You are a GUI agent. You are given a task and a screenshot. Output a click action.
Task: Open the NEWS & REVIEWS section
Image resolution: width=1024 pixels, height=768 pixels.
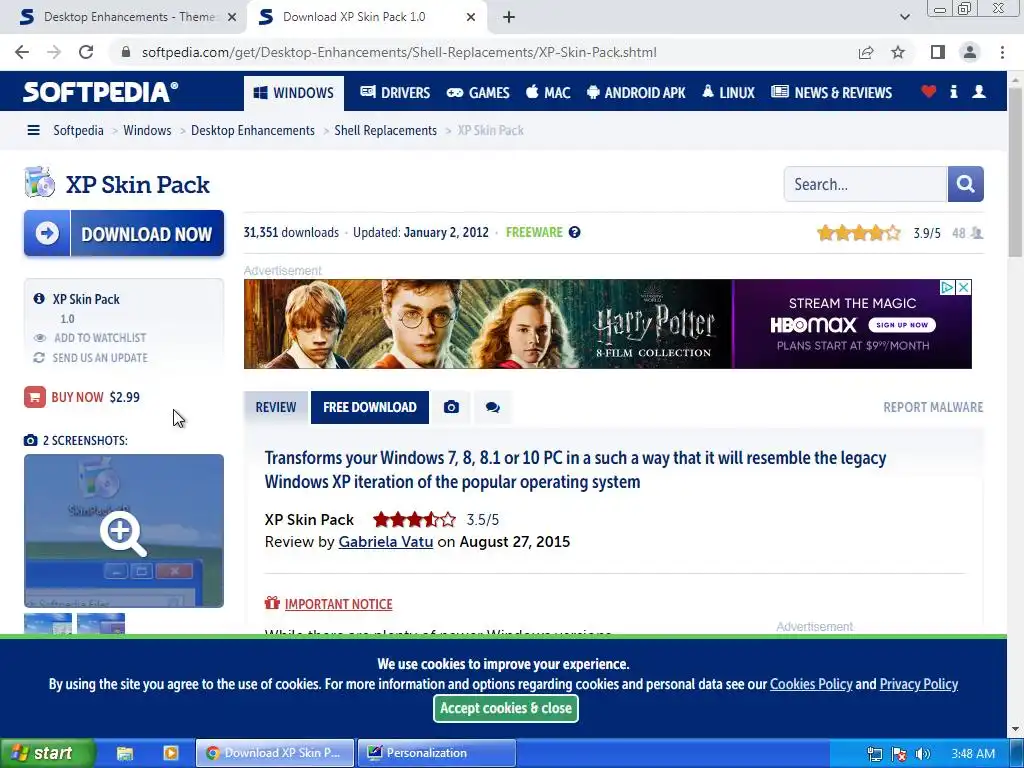(831, 93)
